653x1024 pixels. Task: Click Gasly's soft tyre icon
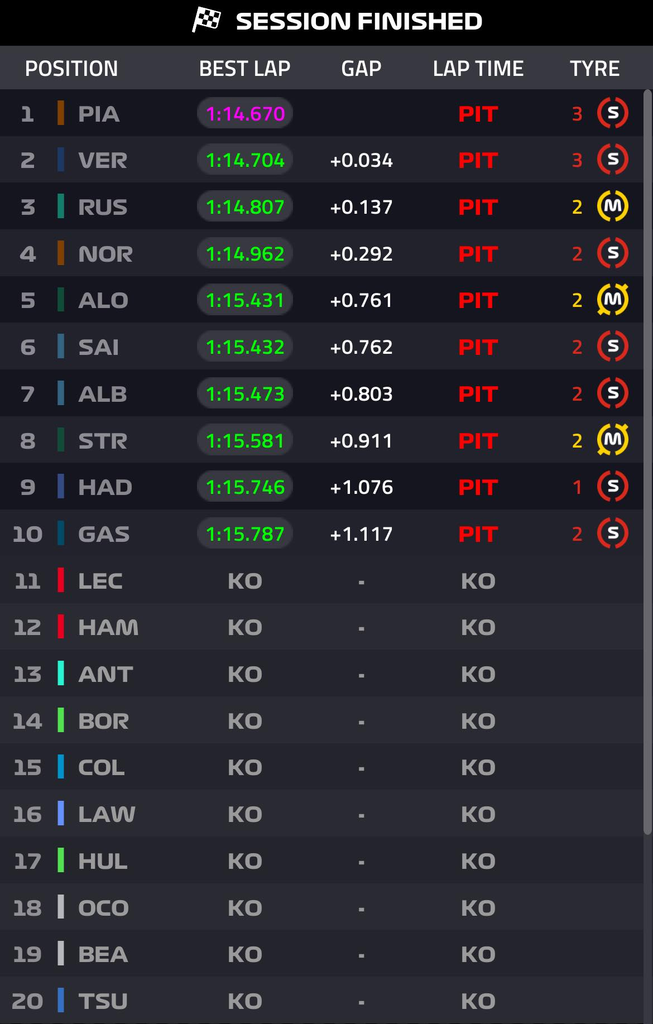point(613,533)
